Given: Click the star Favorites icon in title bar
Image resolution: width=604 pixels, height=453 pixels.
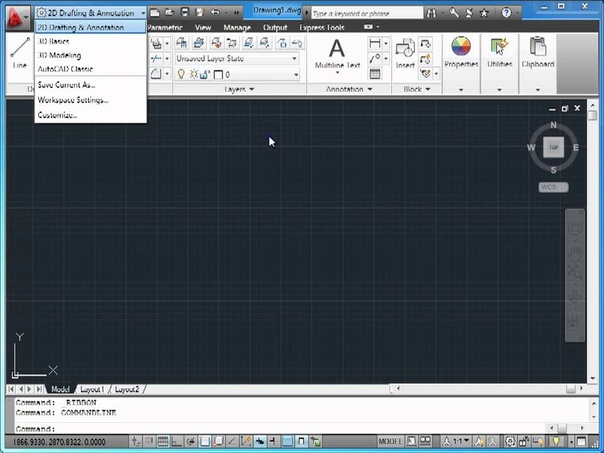Looking at the screenshot, I should point(484,13).
